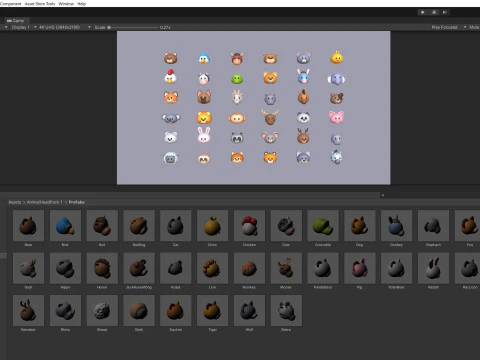Select the Dog prefab thumbnail
This screenshot has width=480, height=360.
360,226
